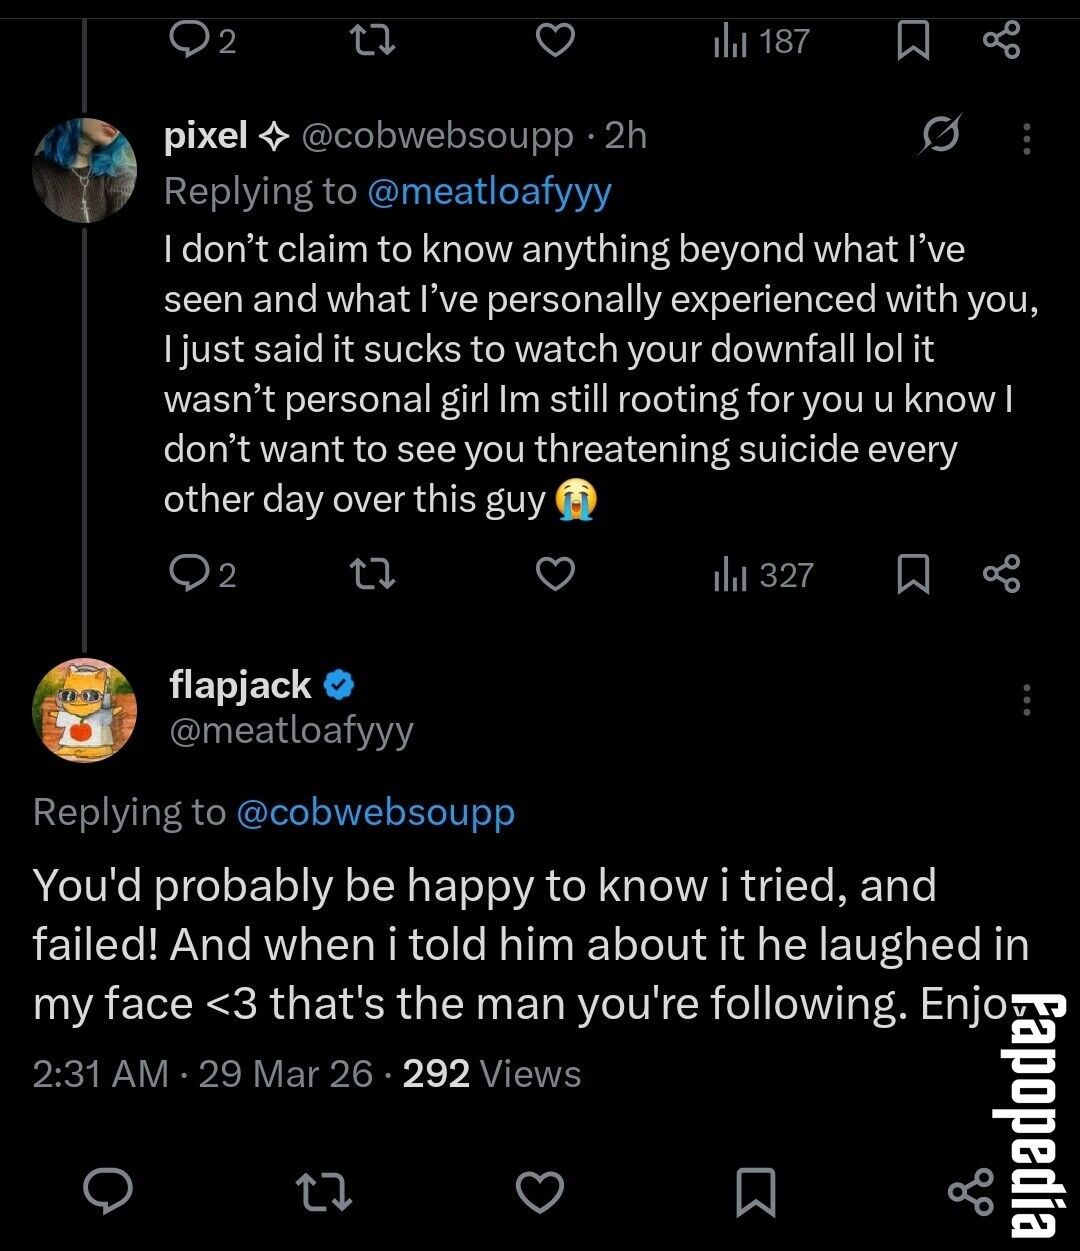Open @cobwebsoupp link in flapjack's reply
This screenshot has width=1080, height=1251.
coord(376,812)
